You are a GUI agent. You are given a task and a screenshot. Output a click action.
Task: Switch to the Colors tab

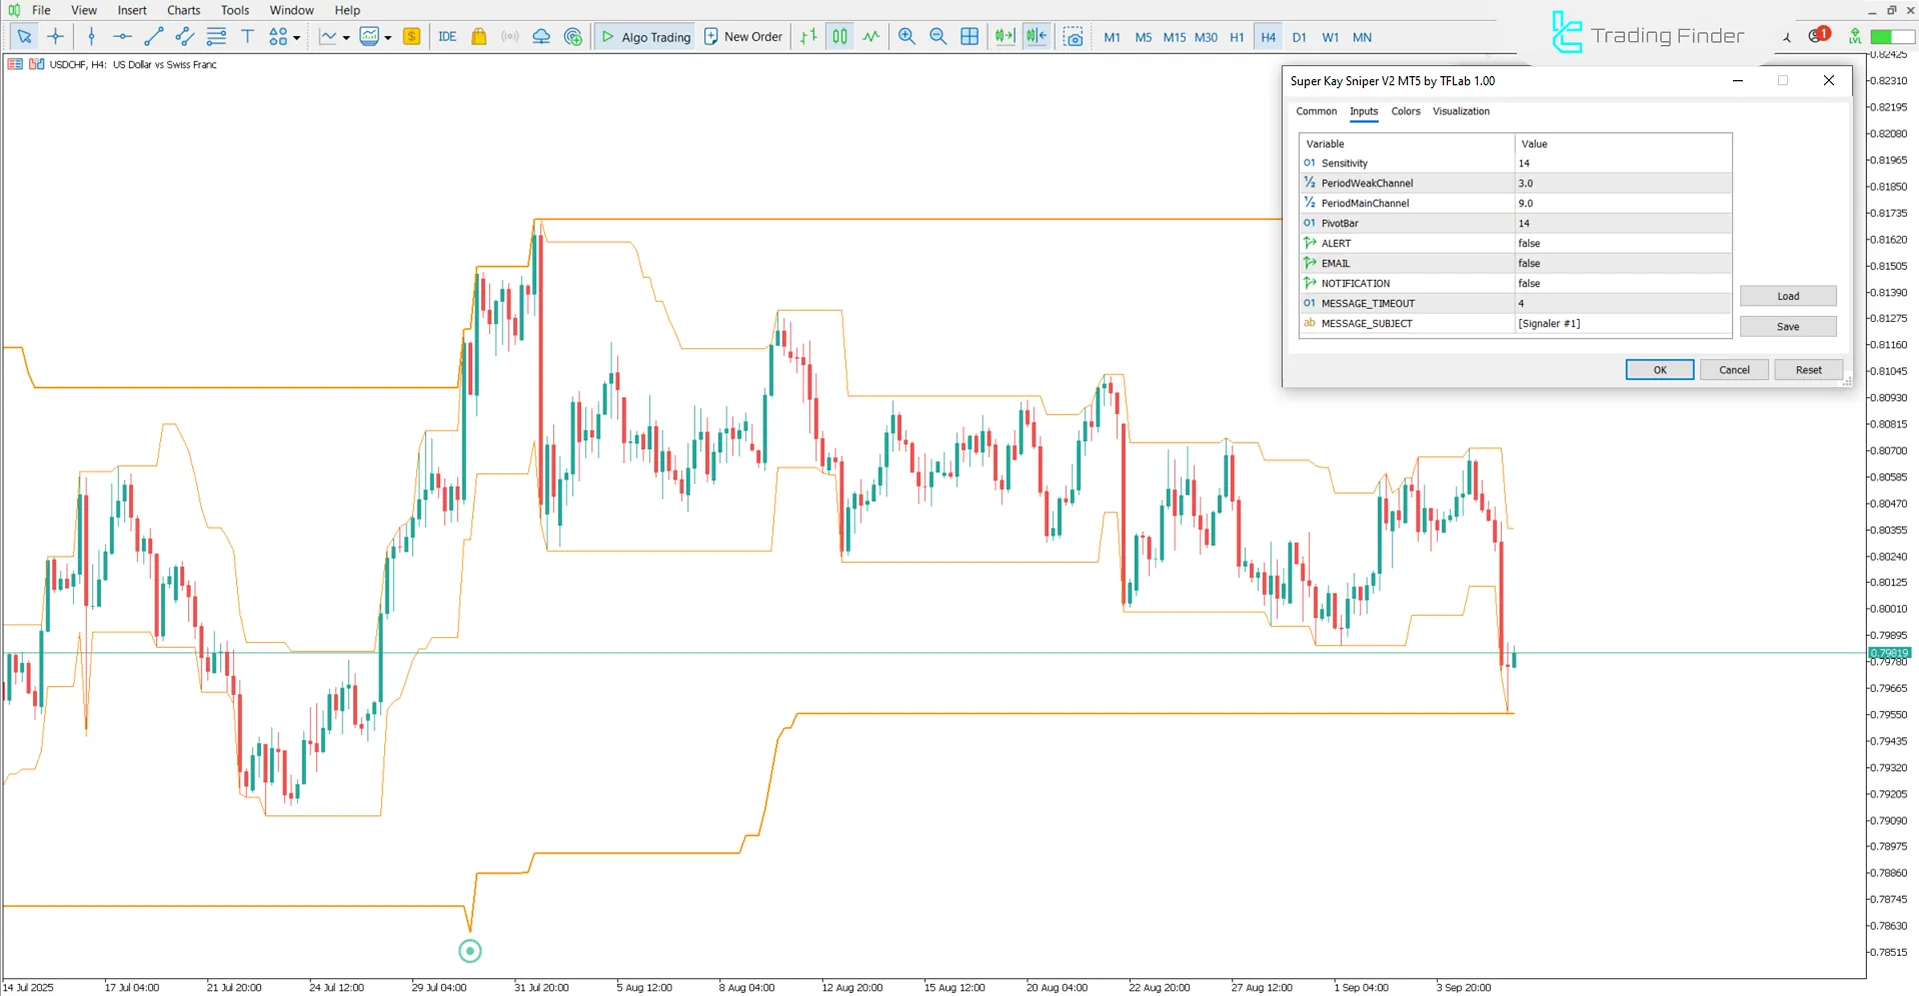click(1405, 111)
